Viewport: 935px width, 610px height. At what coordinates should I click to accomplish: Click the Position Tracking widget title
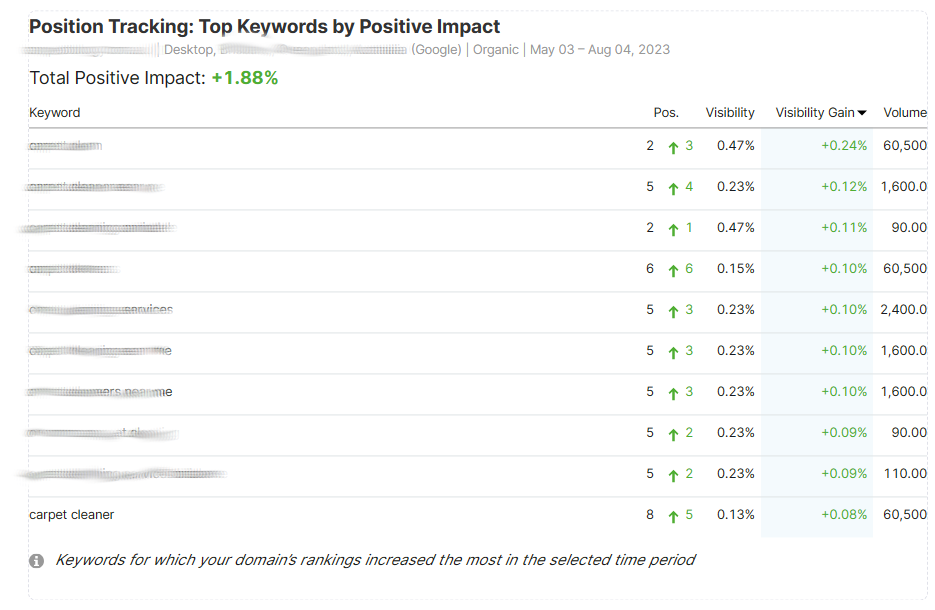265,27
